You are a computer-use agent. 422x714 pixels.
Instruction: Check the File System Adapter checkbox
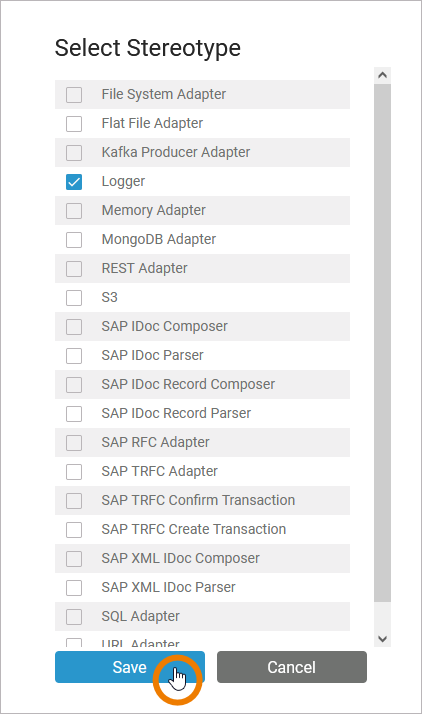[74, 95]
